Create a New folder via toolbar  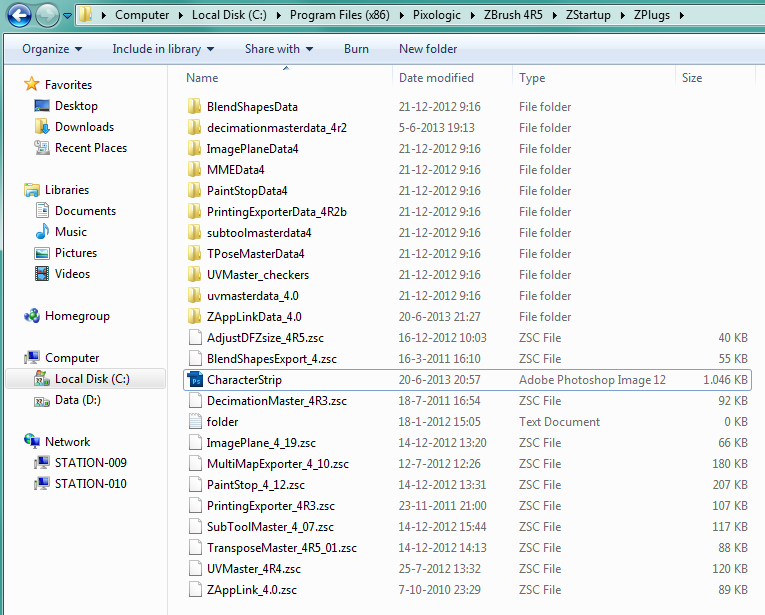428,49
